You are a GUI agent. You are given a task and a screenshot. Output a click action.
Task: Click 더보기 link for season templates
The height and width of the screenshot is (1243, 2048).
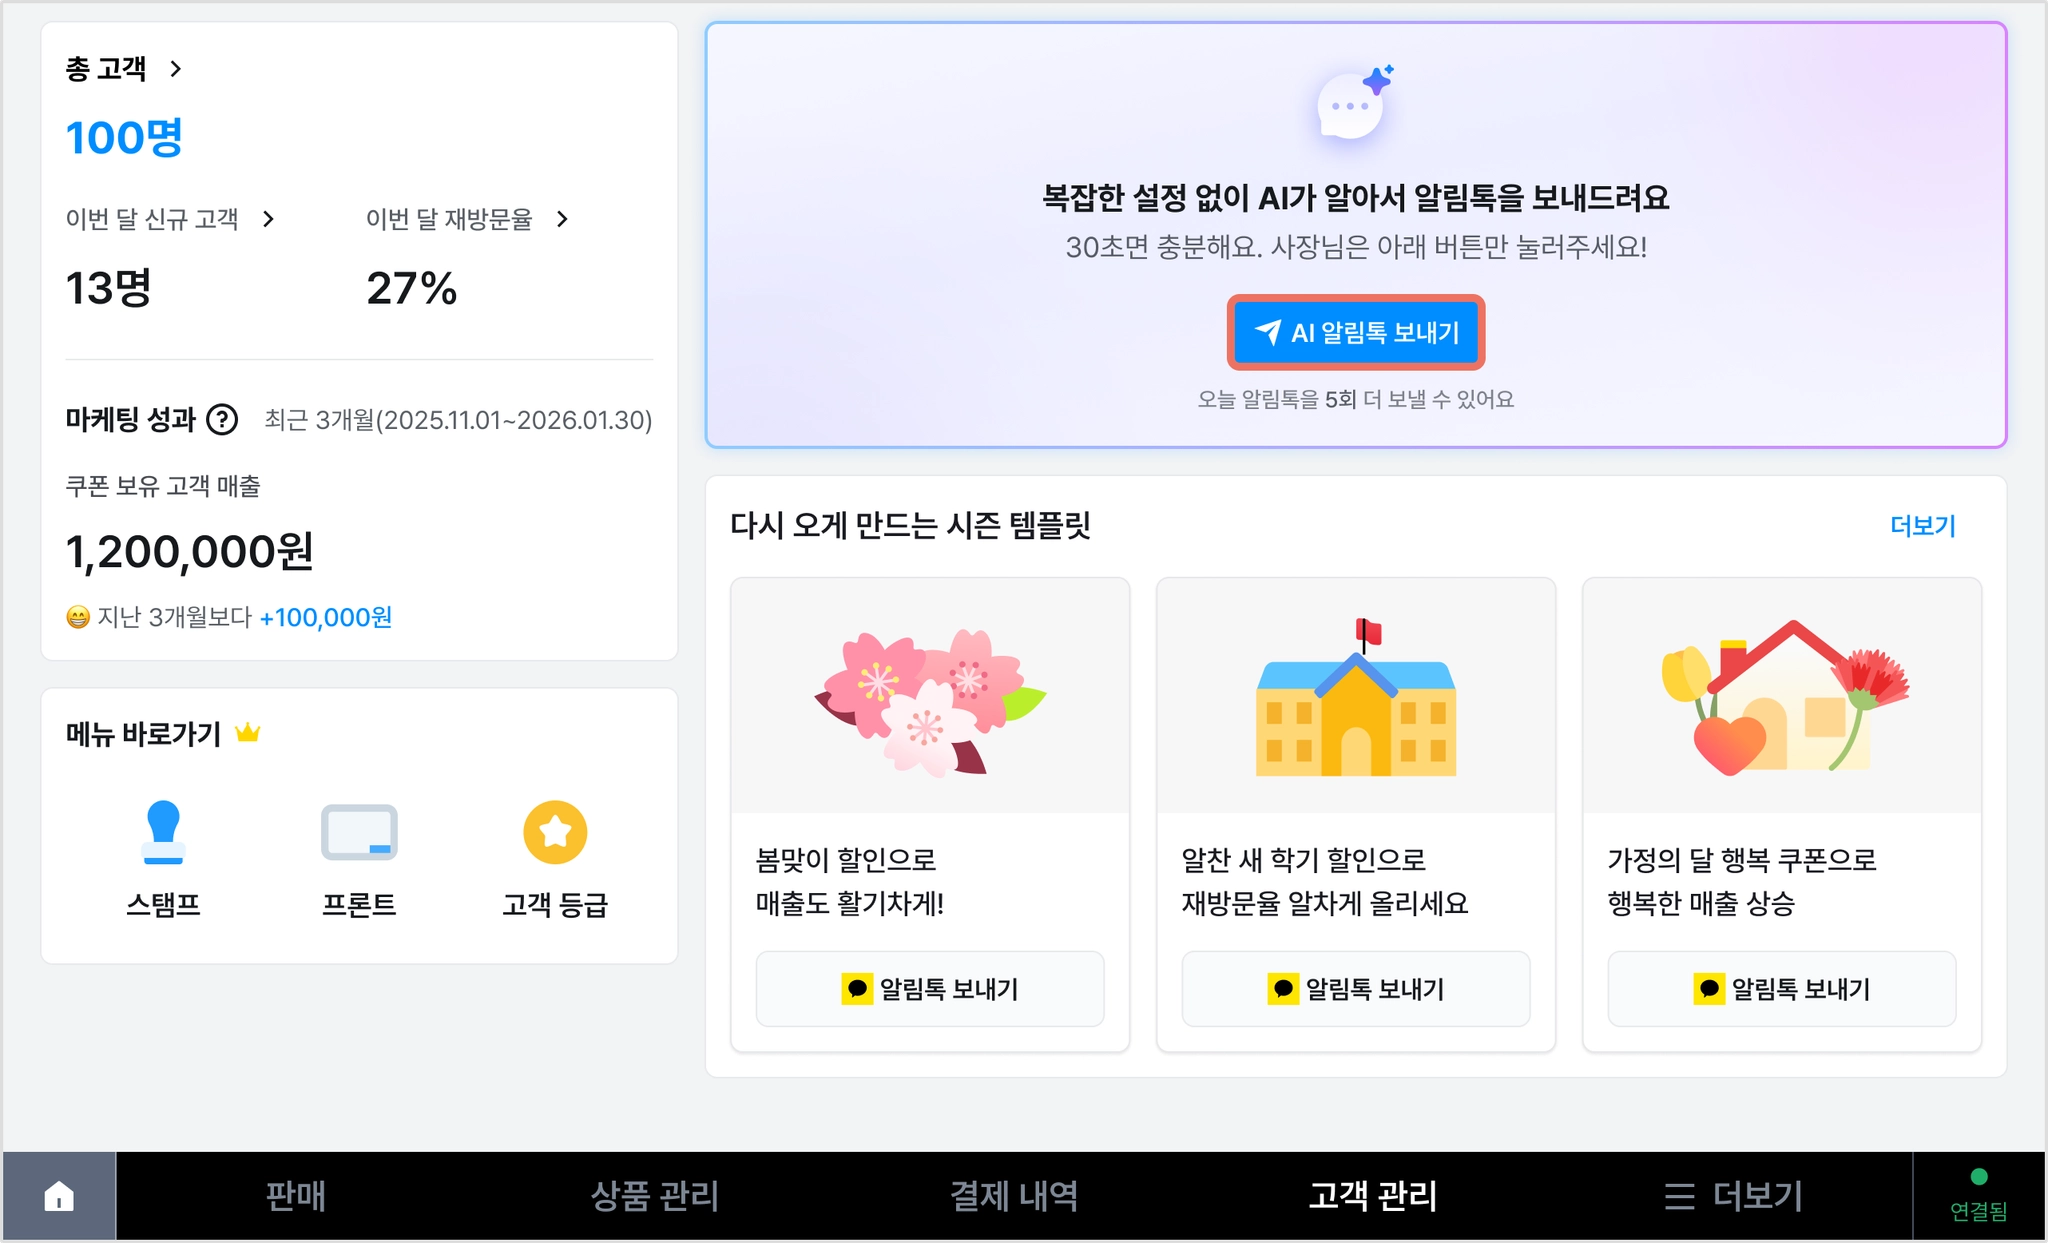[1923, 526]
